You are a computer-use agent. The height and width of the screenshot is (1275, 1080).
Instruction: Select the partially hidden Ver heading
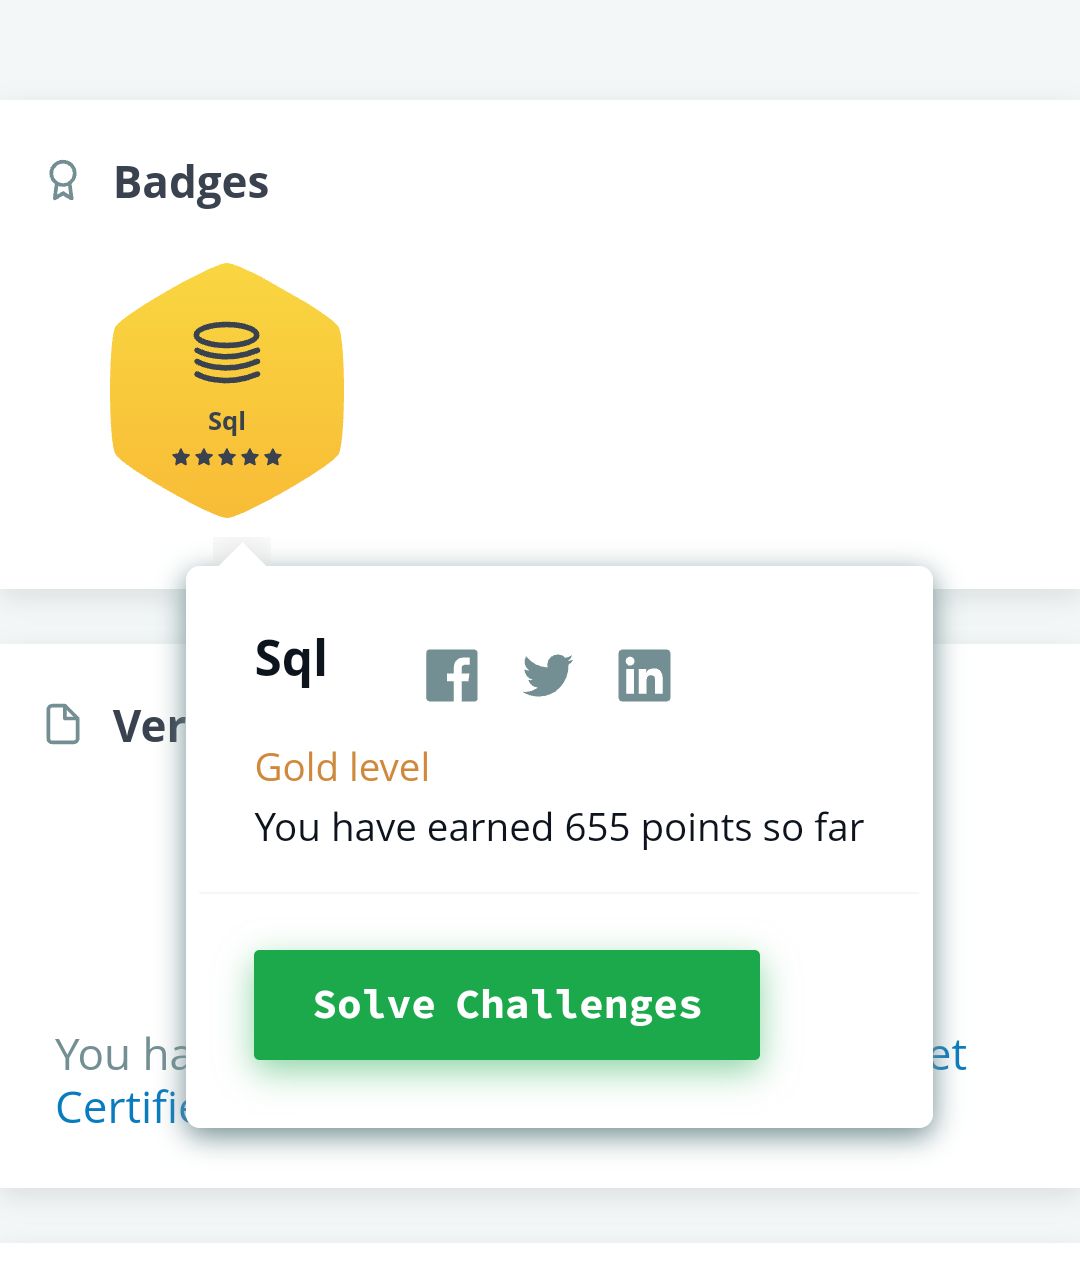(x=148, y=726)
